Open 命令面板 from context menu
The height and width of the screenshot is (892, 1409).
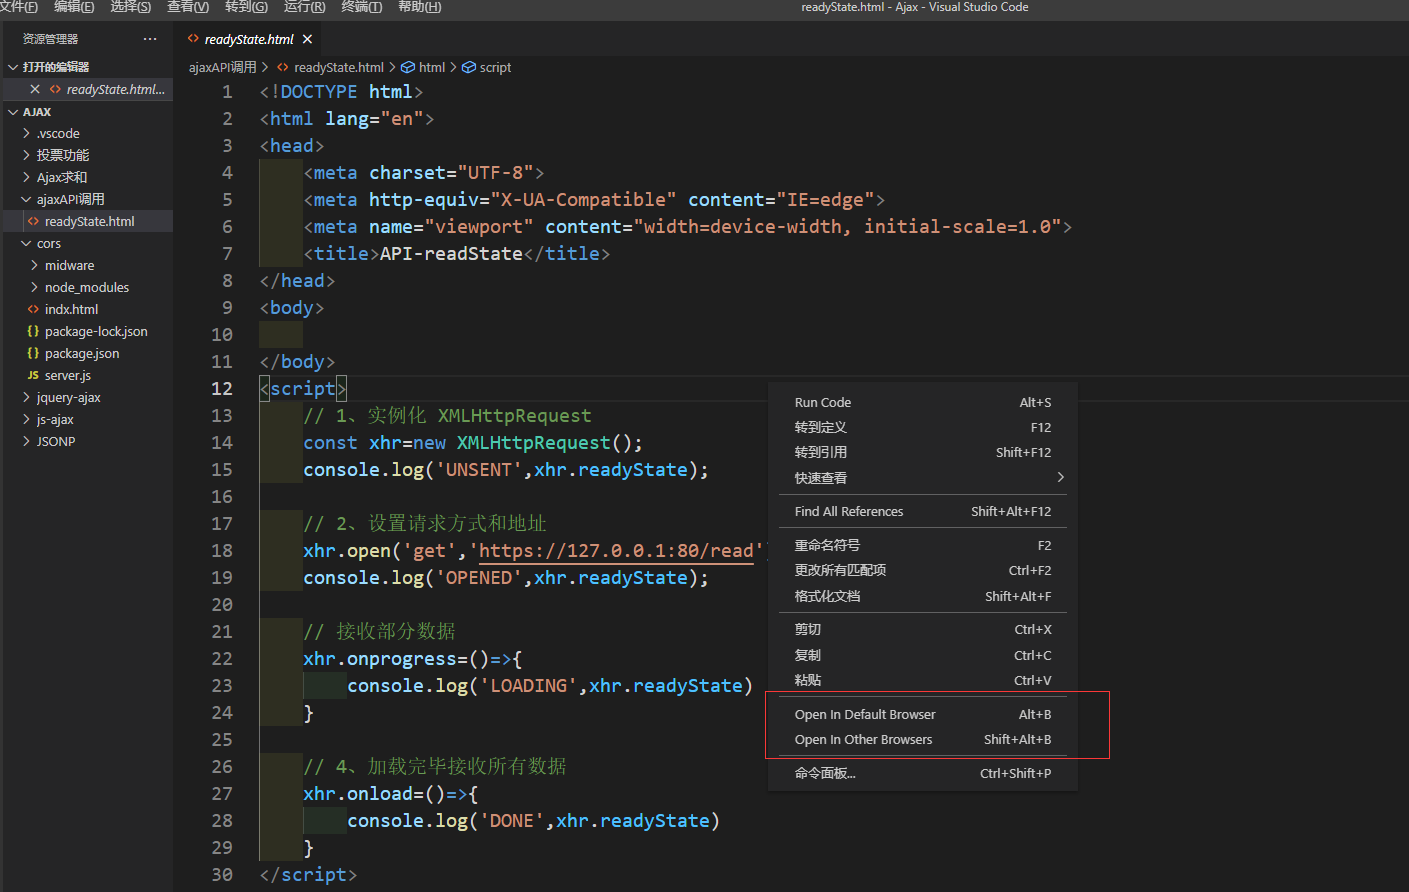coord(923,773)
